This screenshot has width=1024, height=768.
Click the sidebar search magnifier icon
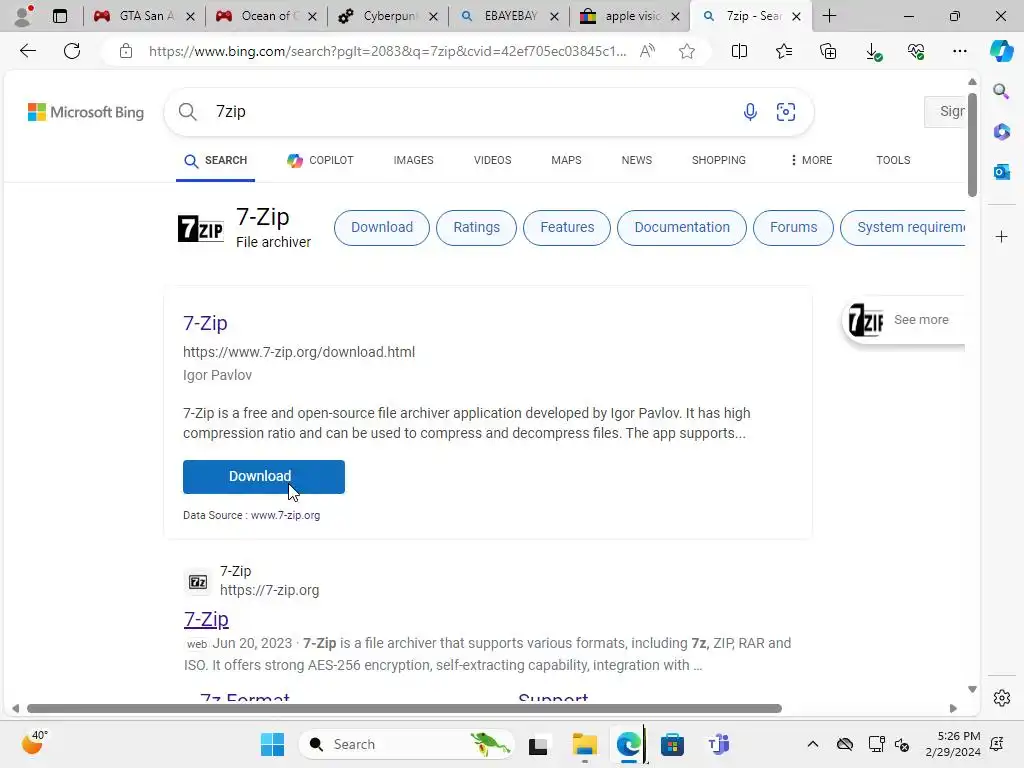1001,91
